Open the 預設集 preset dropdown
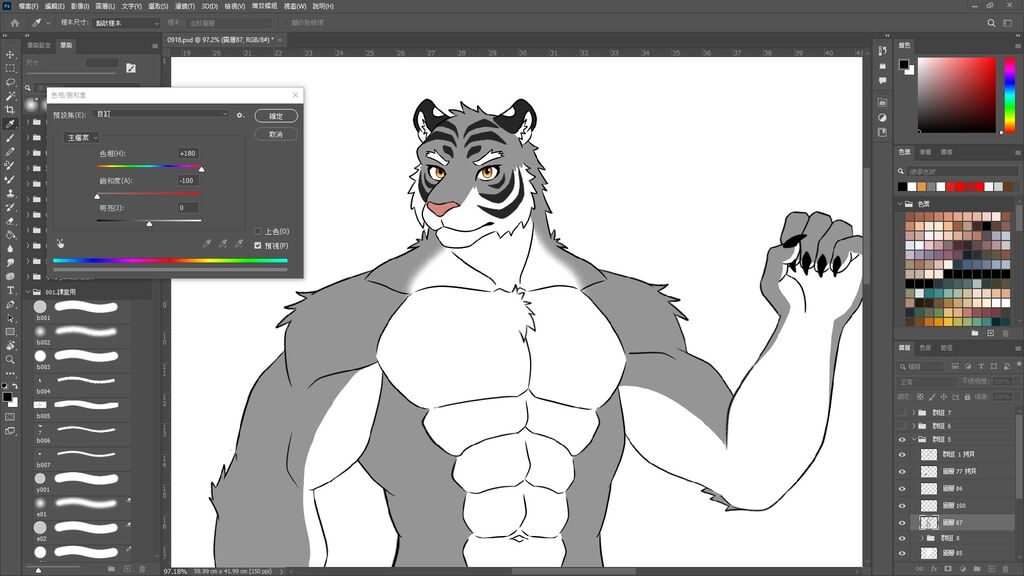Viewport: 1024px width, 576px height. [162, 115]
